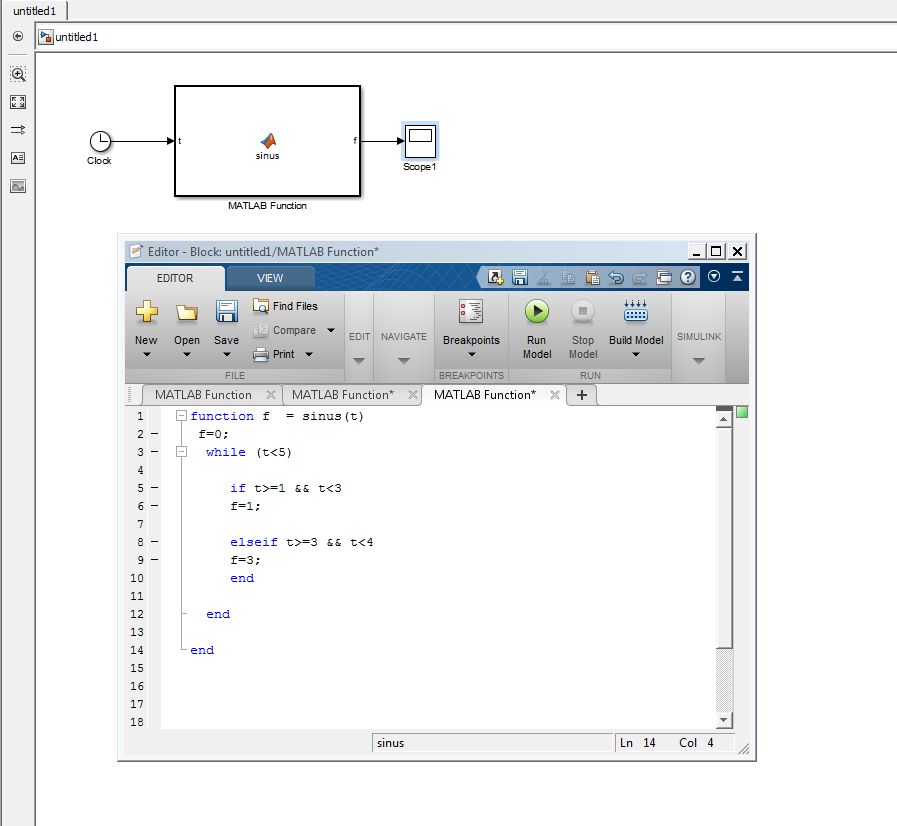Click the Find Files button
This screenshot has width=897, height=826.
coord(285,306)
